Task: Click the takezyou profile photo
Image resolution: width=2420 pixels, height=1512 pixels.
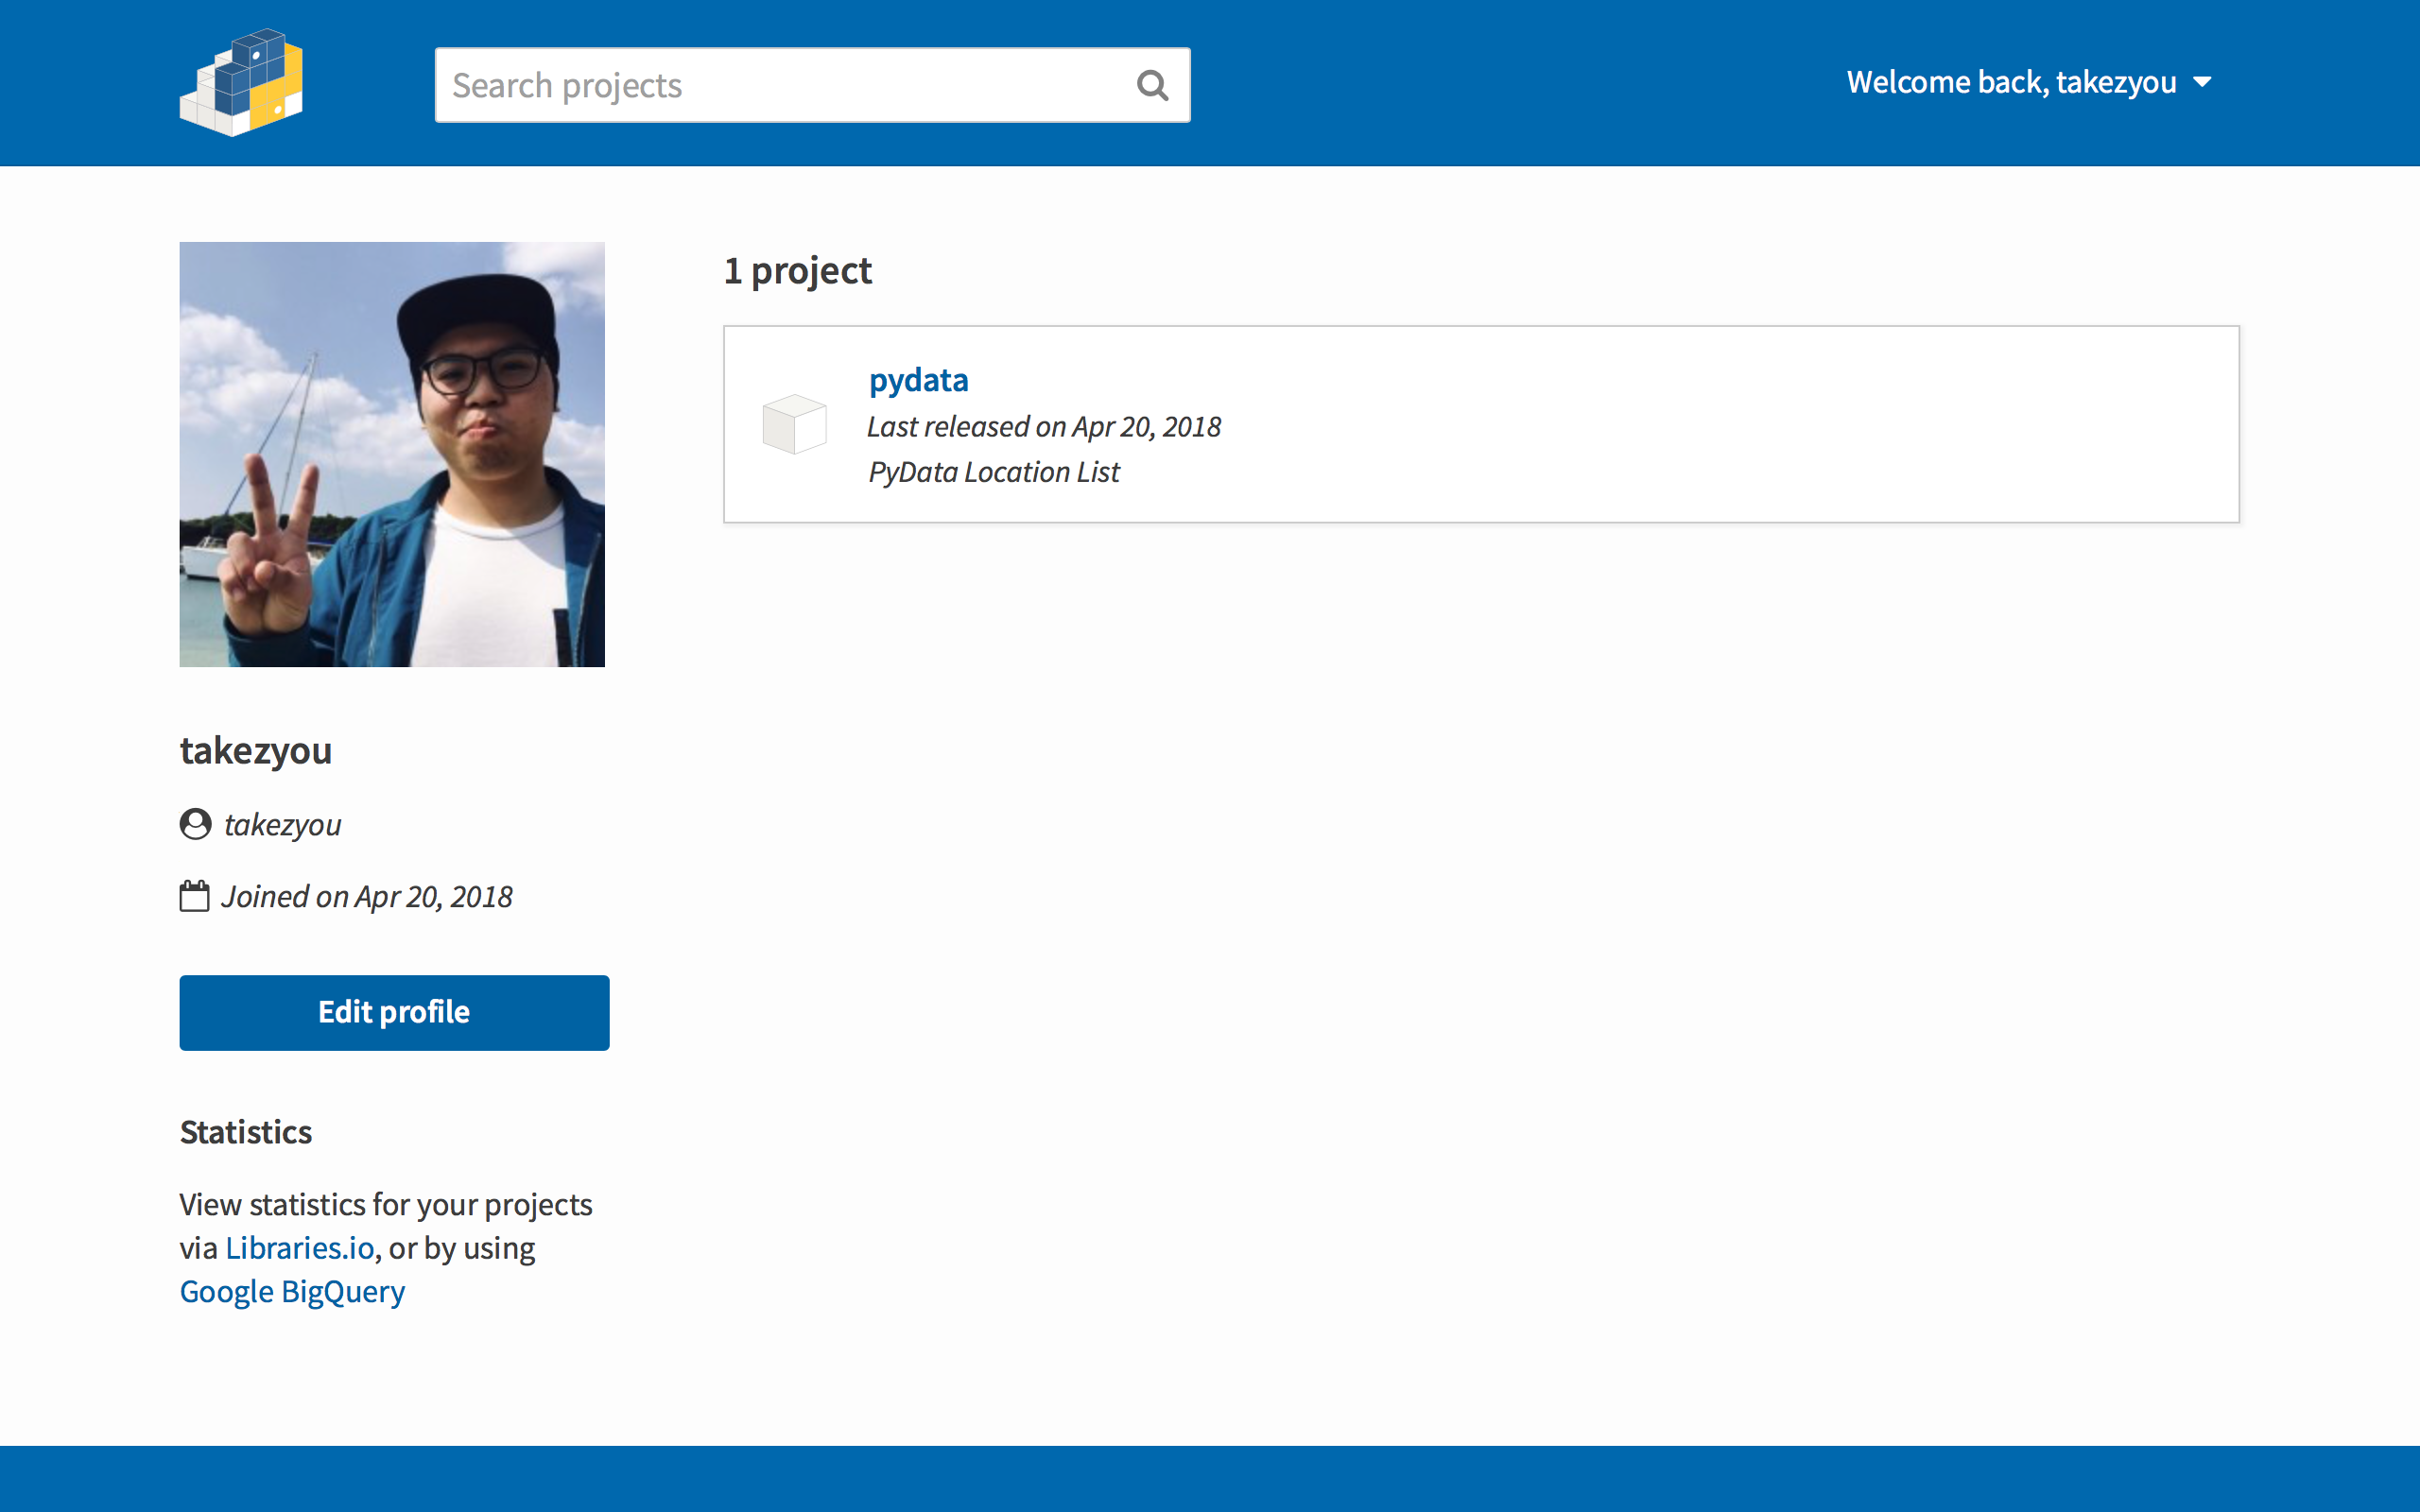Action: pos(392,454)
